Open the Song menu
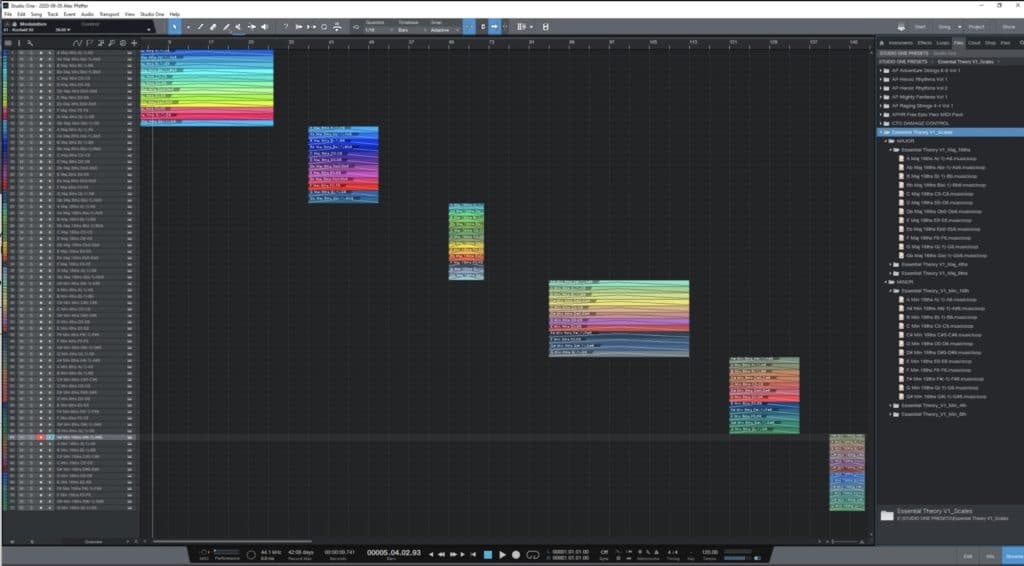This screenshot has width=1024, height=566. pyautogui.click(x=36, y=14)
